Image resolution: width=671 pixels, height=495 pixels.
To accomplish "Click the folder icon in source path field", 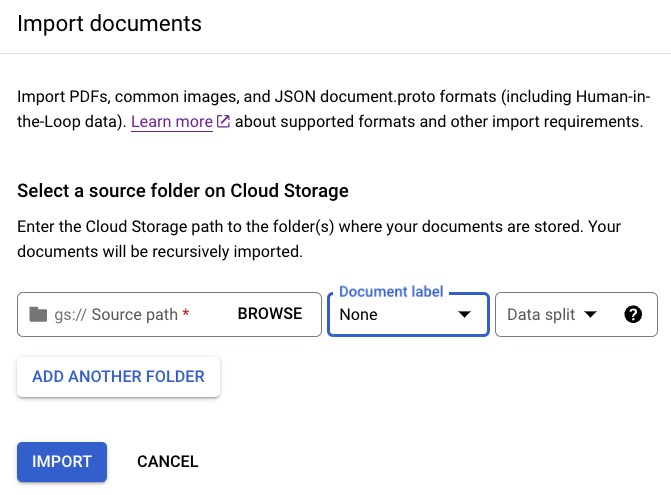I will point(38,314).
